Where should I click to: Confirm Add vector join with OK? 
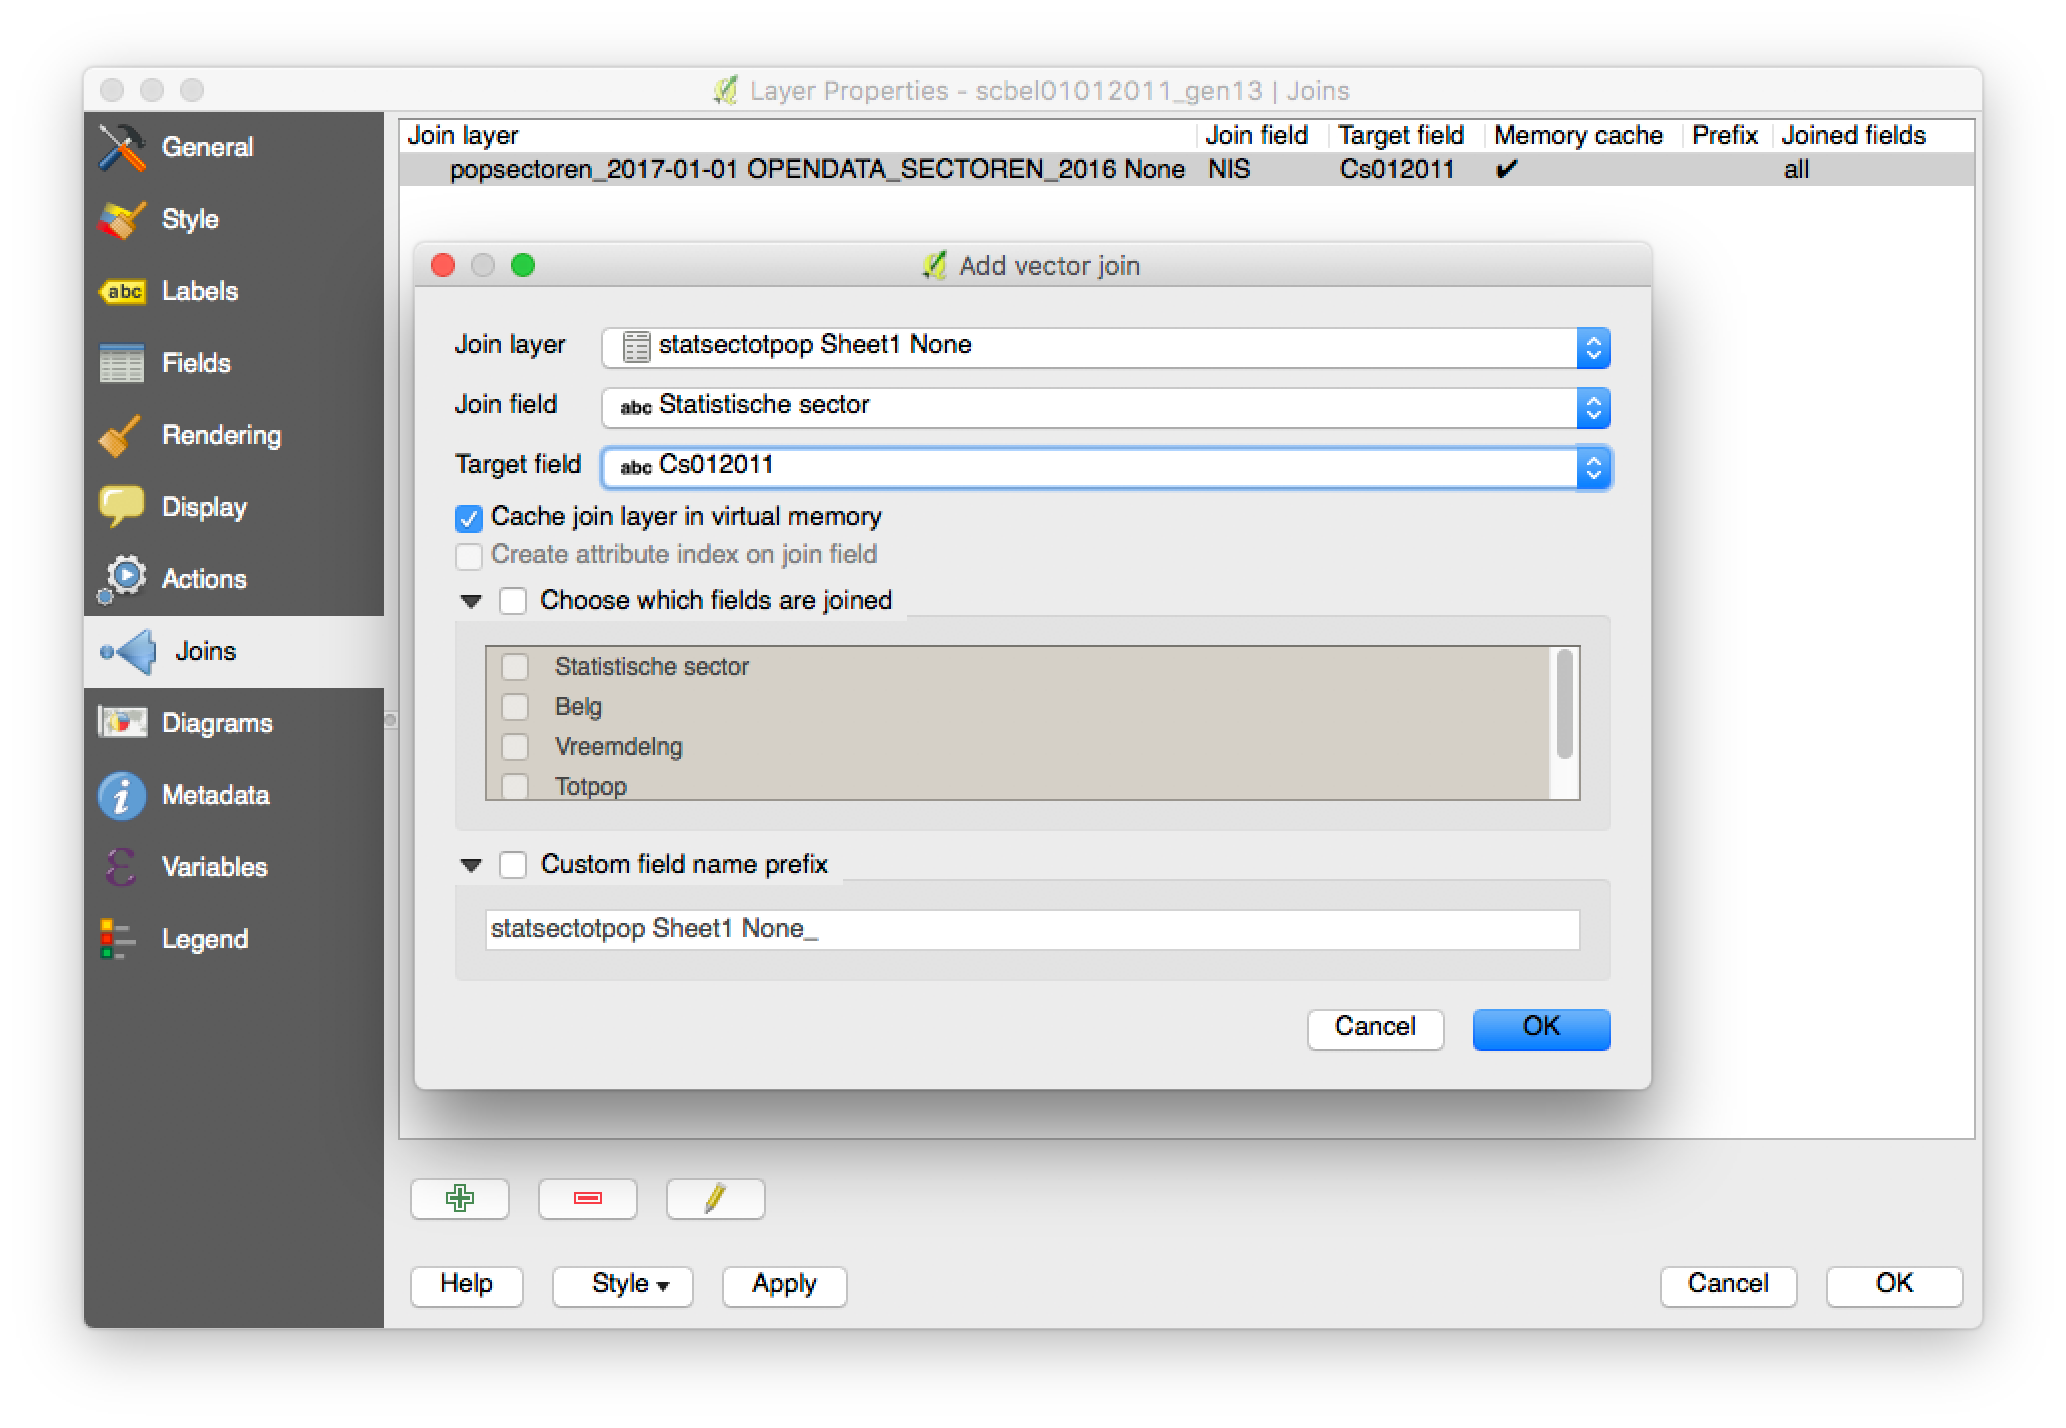(1541, 1028)
